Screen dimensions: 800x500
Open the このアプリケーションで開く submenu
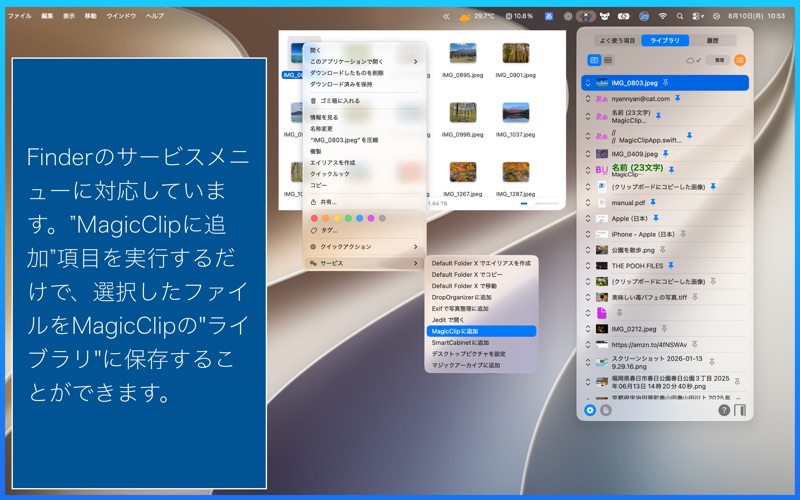(x=364, y=61)
